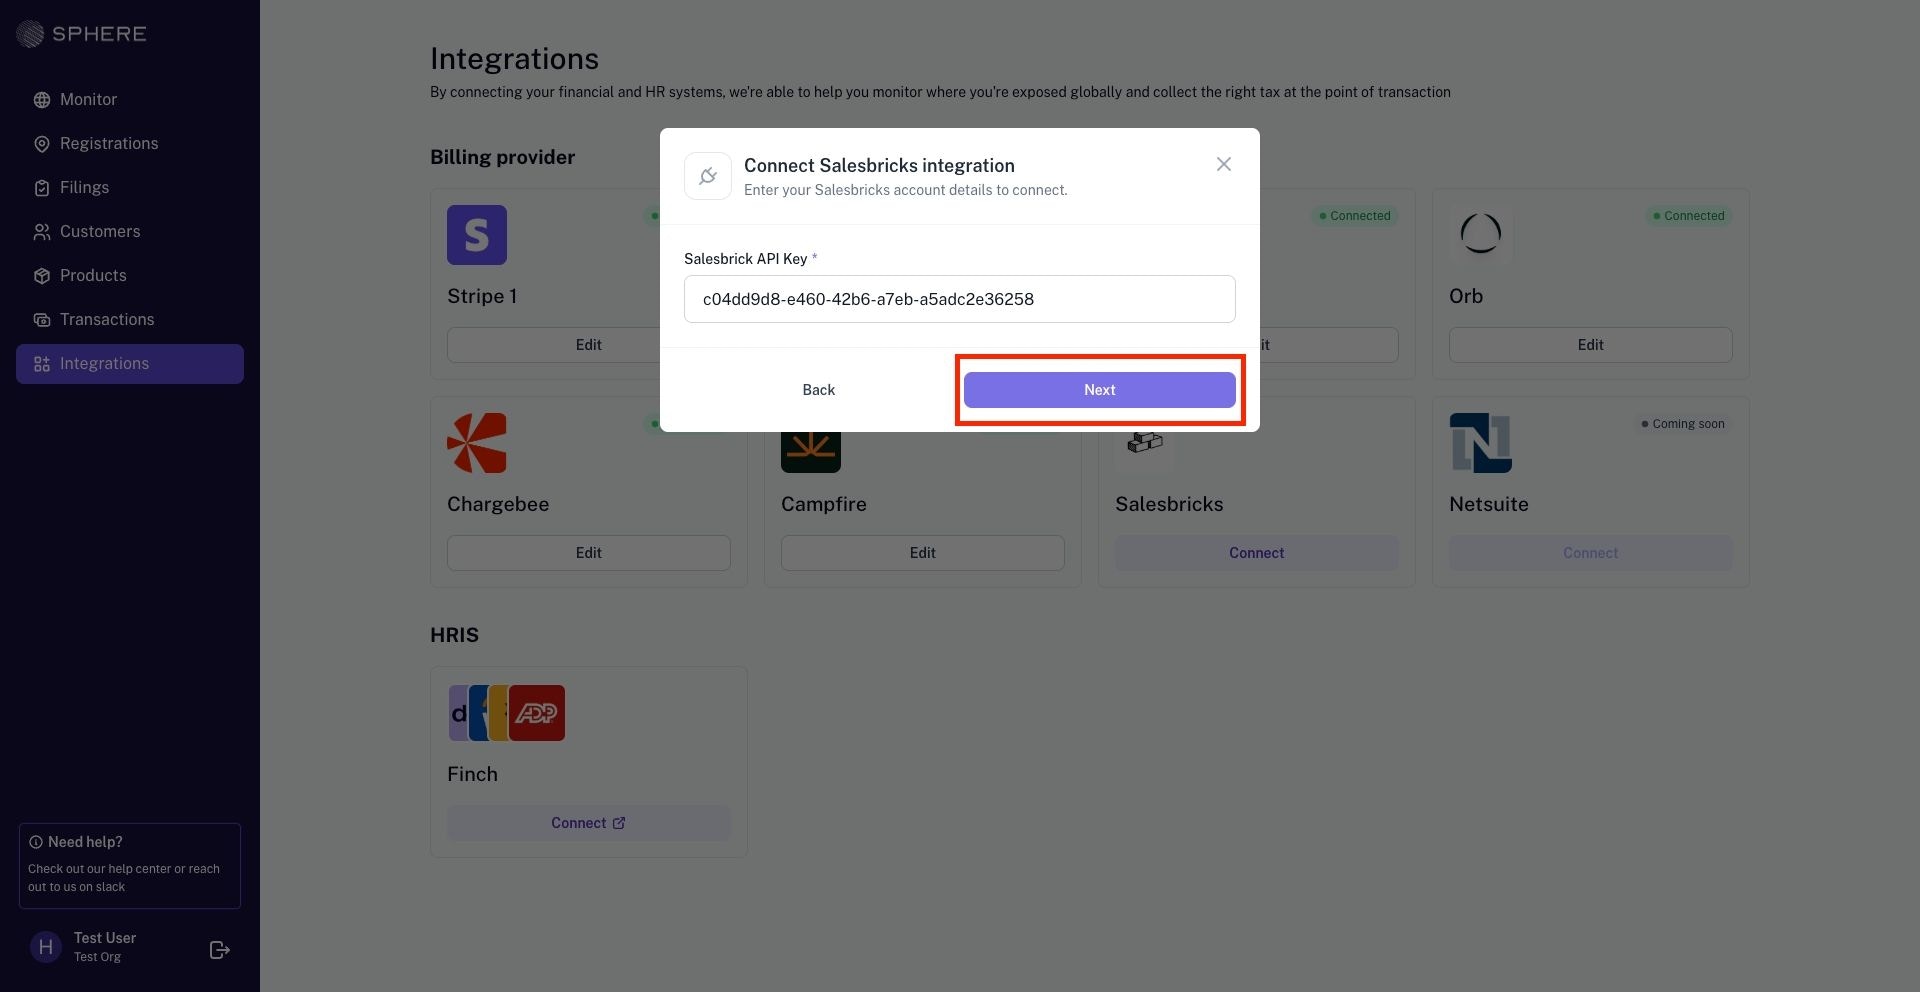Click the Stripe logo thumbnail

[x=477, y=235]
